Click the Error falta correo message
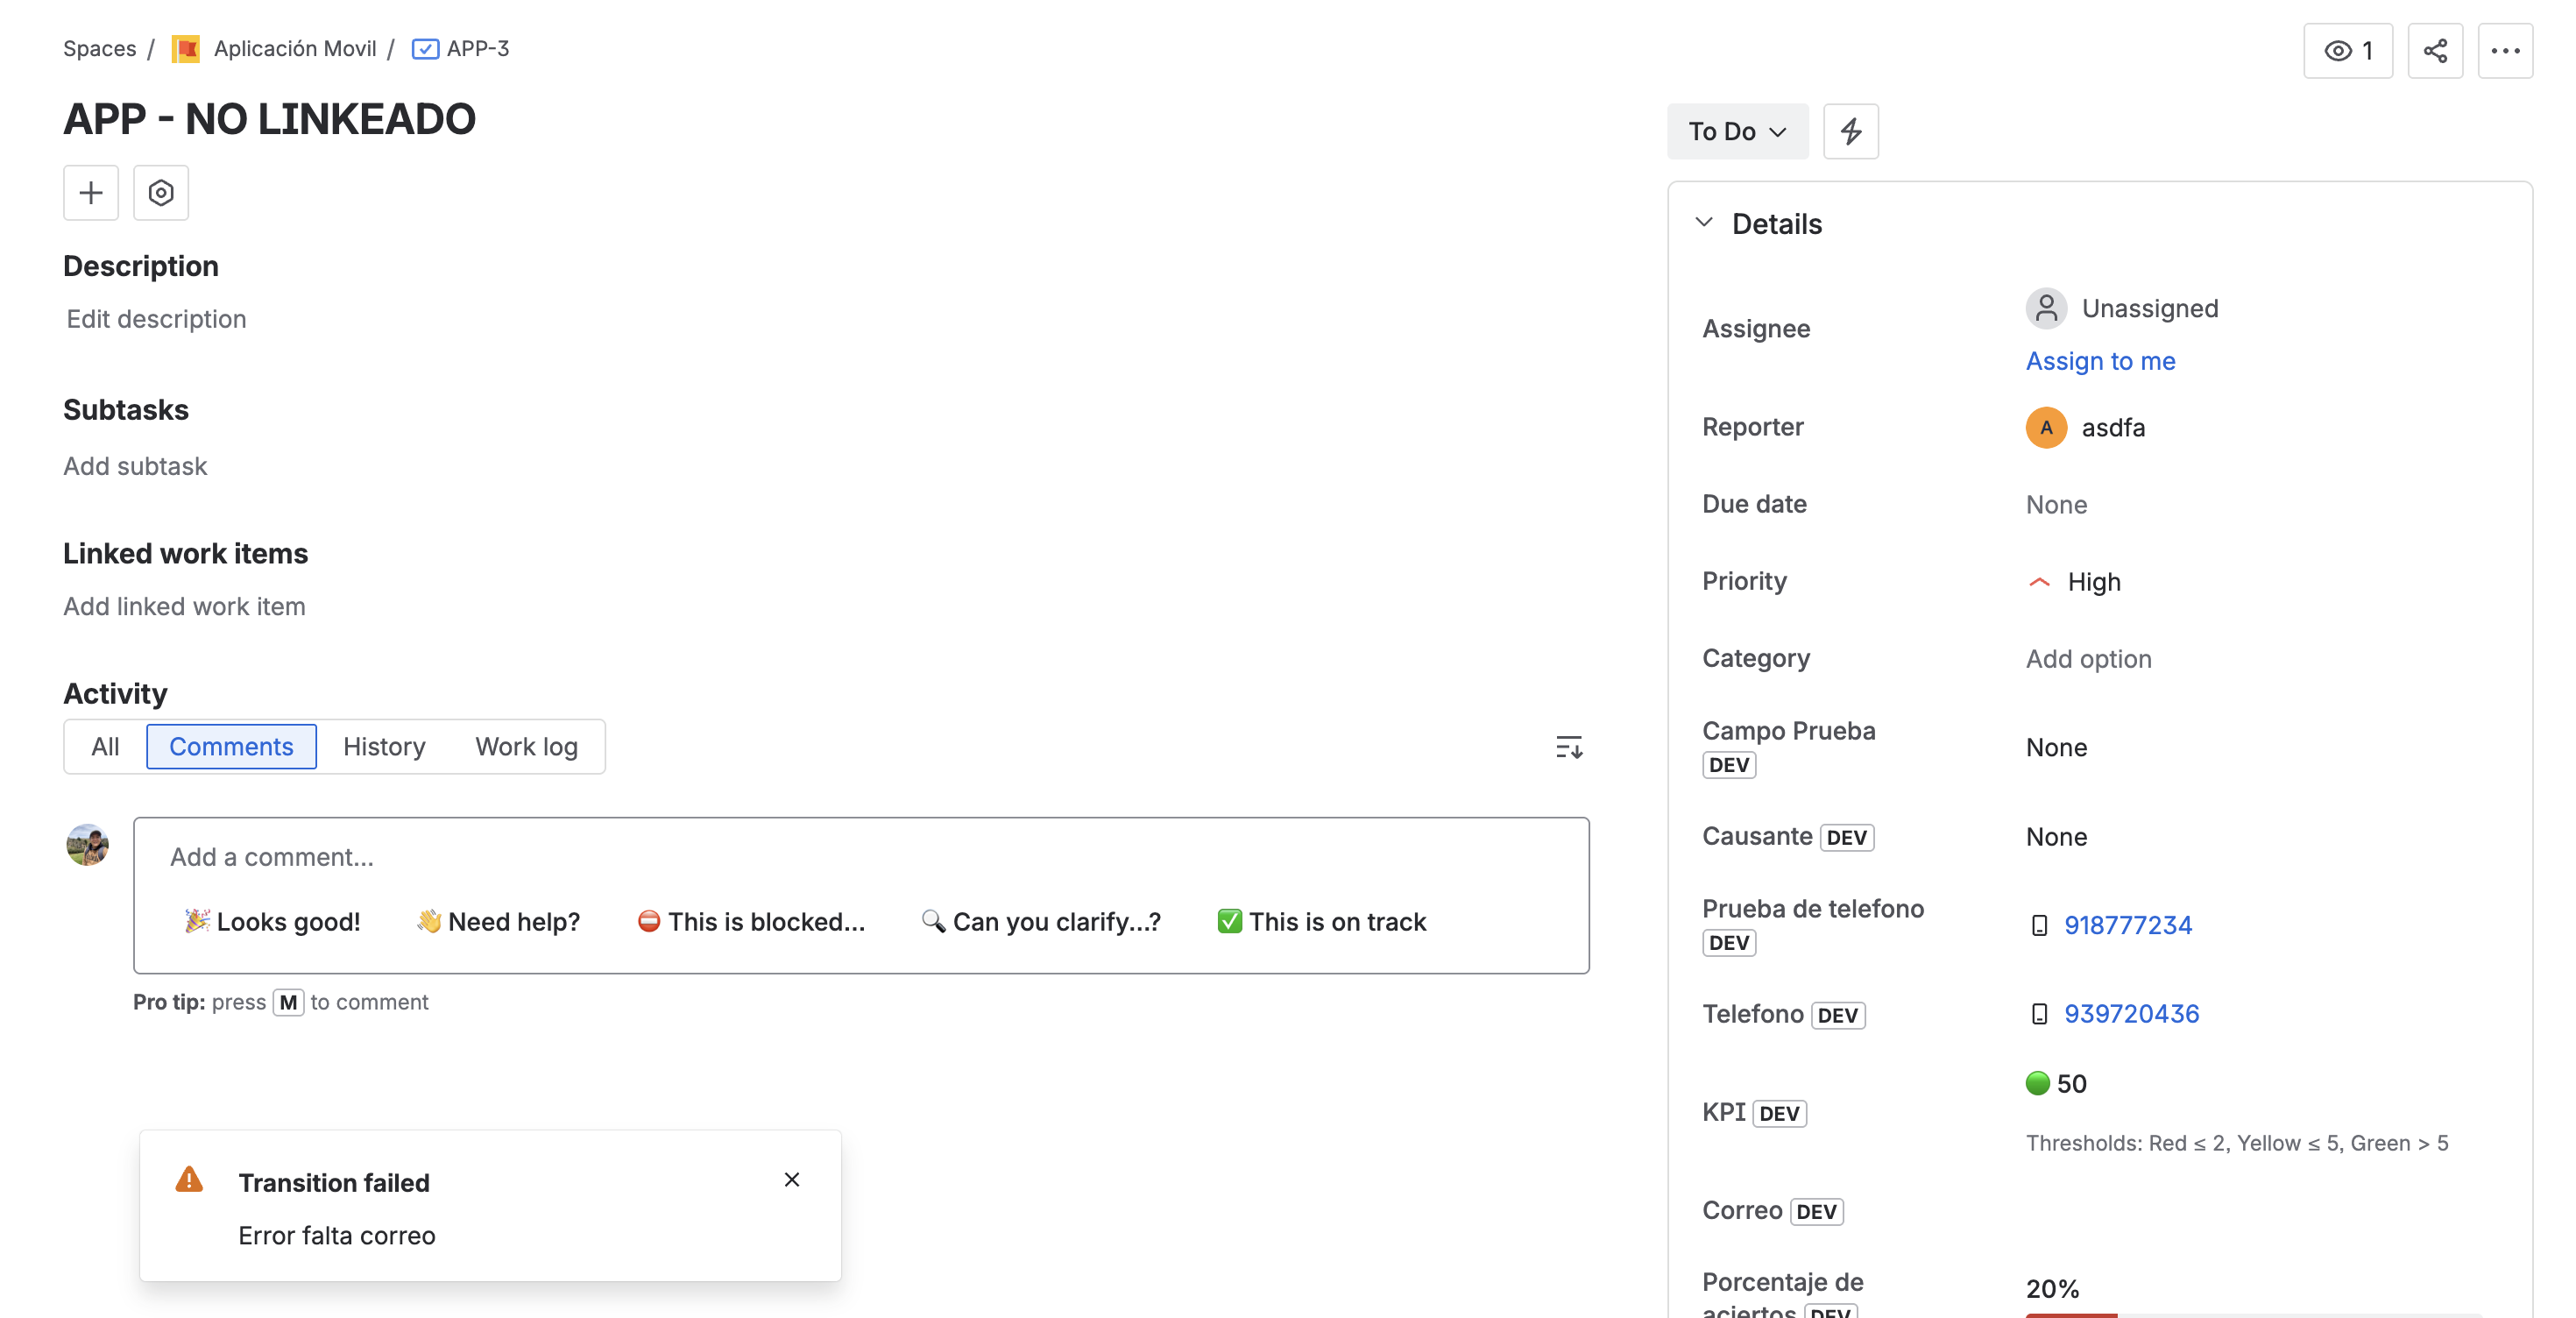 337,1236
